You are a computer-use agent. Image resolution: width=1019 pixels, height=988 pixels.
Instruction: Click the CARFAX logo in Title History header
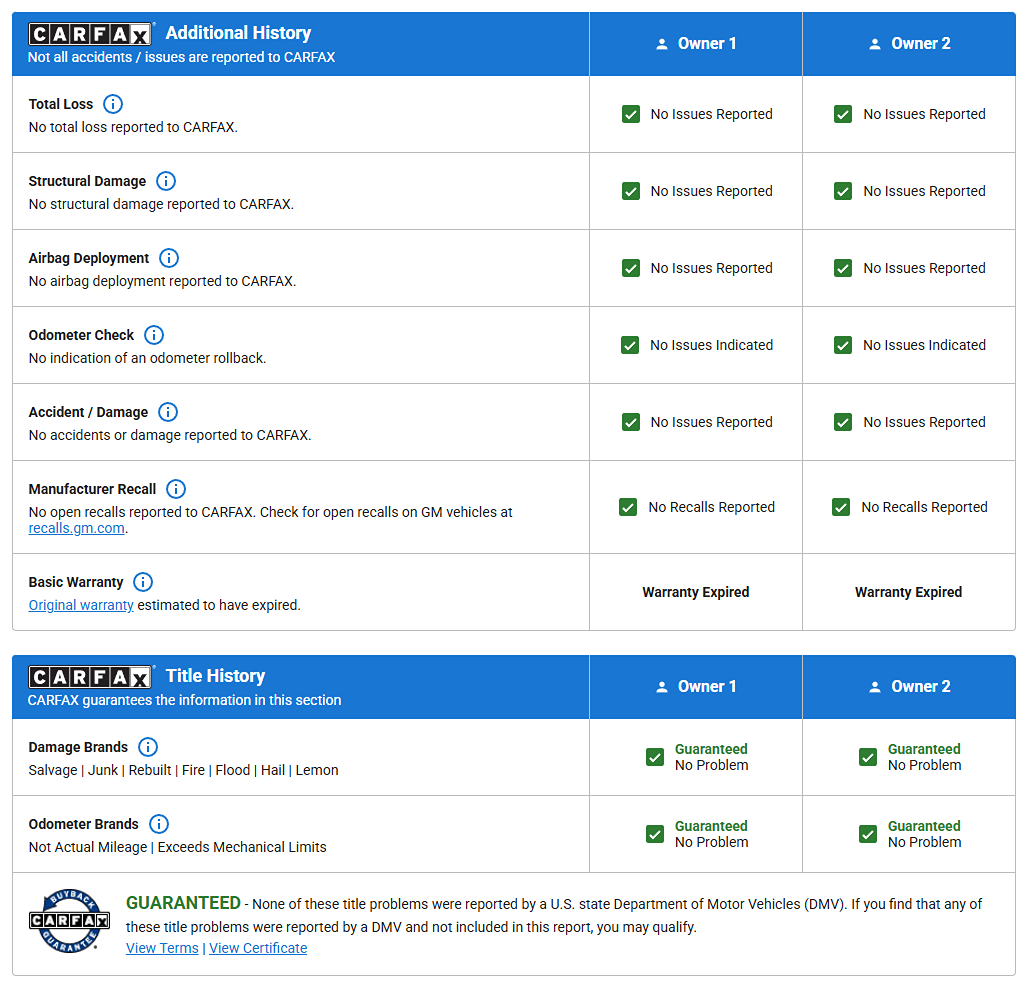pos(90,677)
